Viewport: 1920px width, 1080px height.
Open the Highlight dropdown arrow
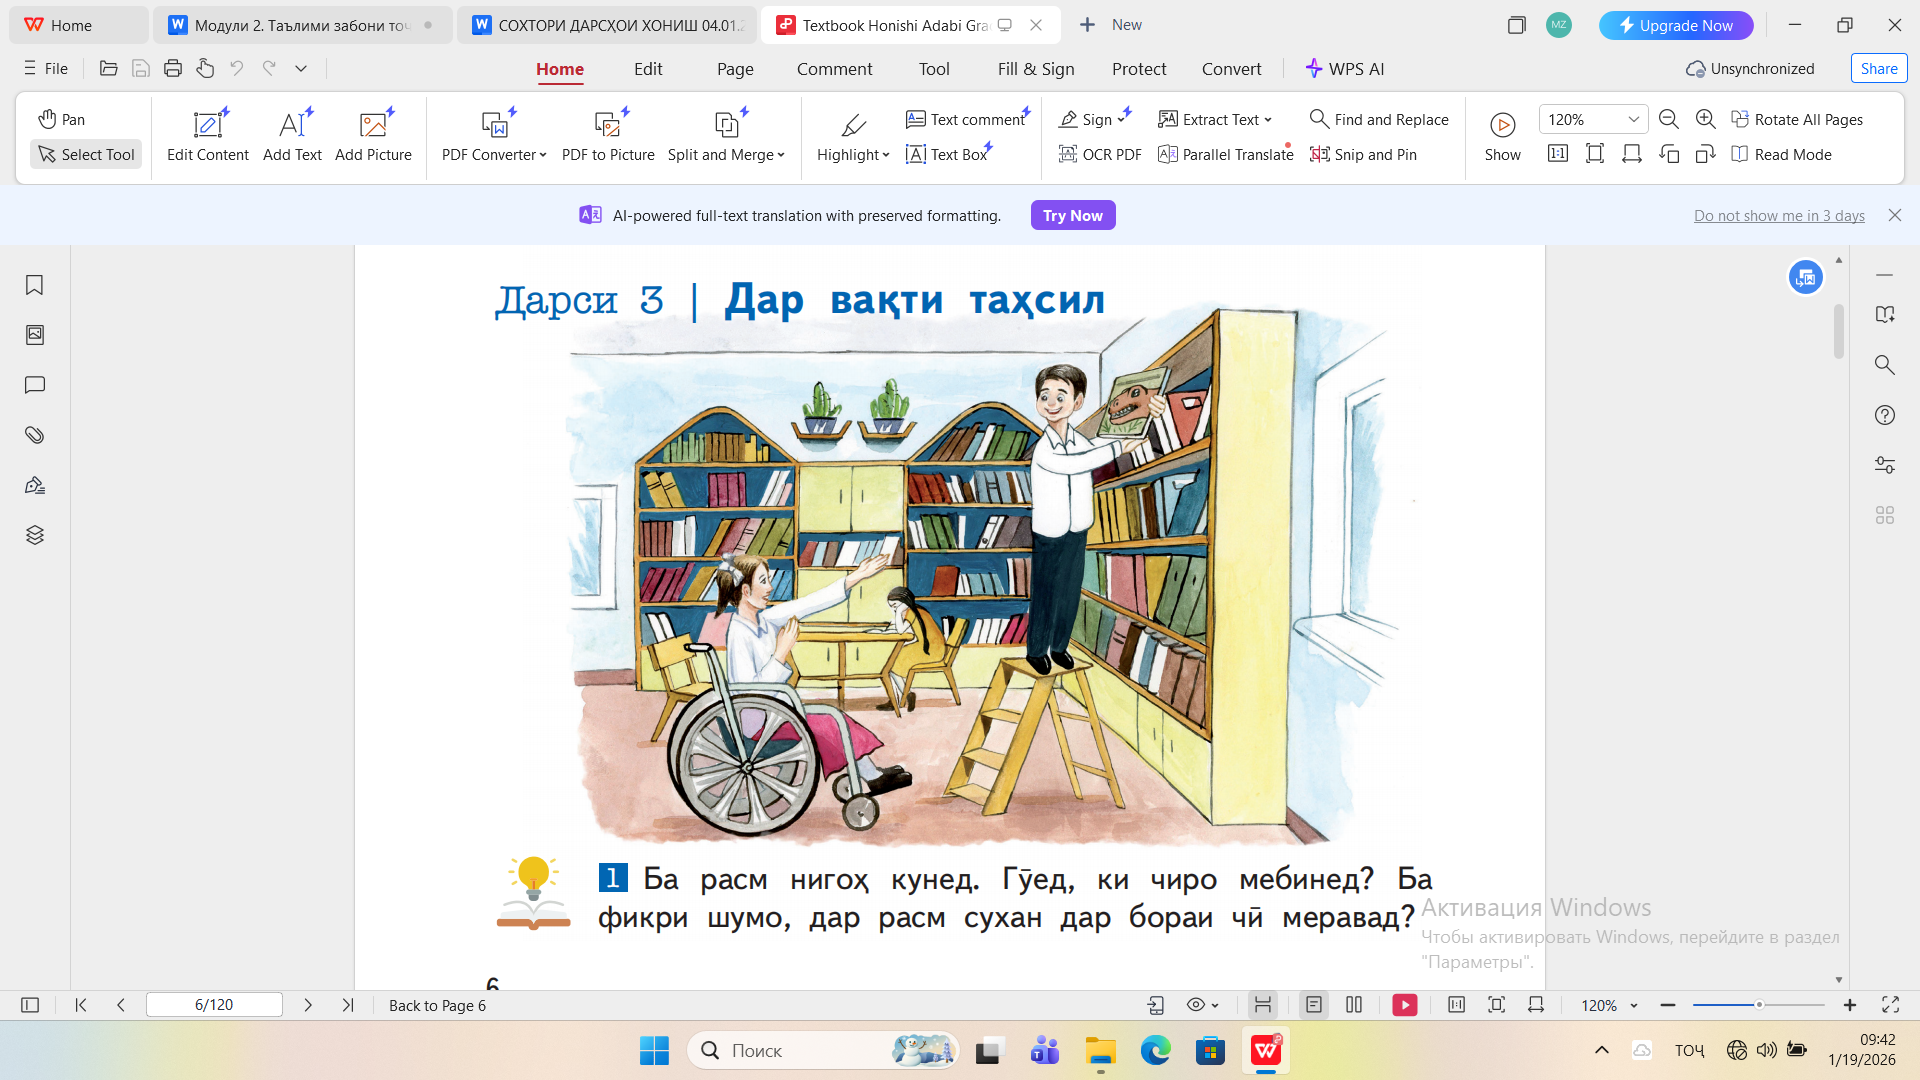click(886, 155)
